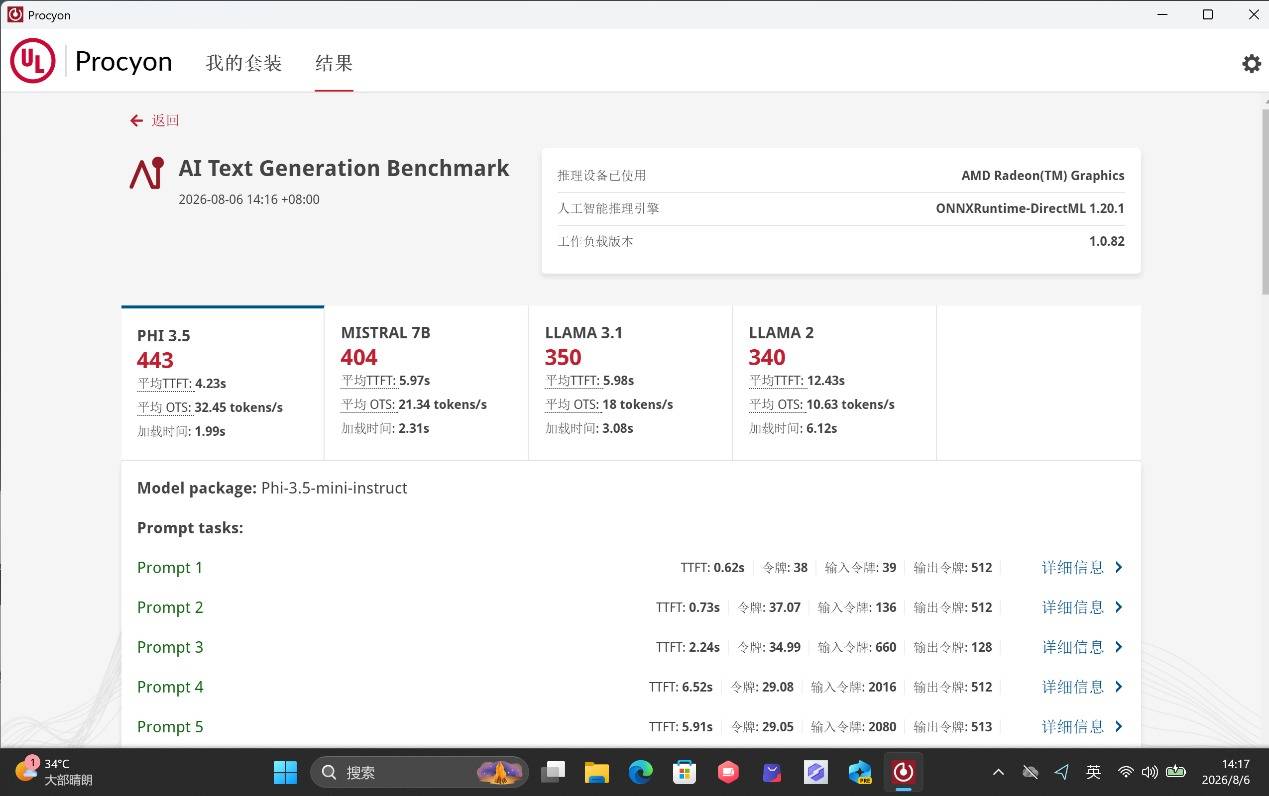Image resolution: width=1269 pixels, height=796 pixels.
Task: Click the 加载时间 6.12s under LLAMA 2
Action: pos(793,428)
